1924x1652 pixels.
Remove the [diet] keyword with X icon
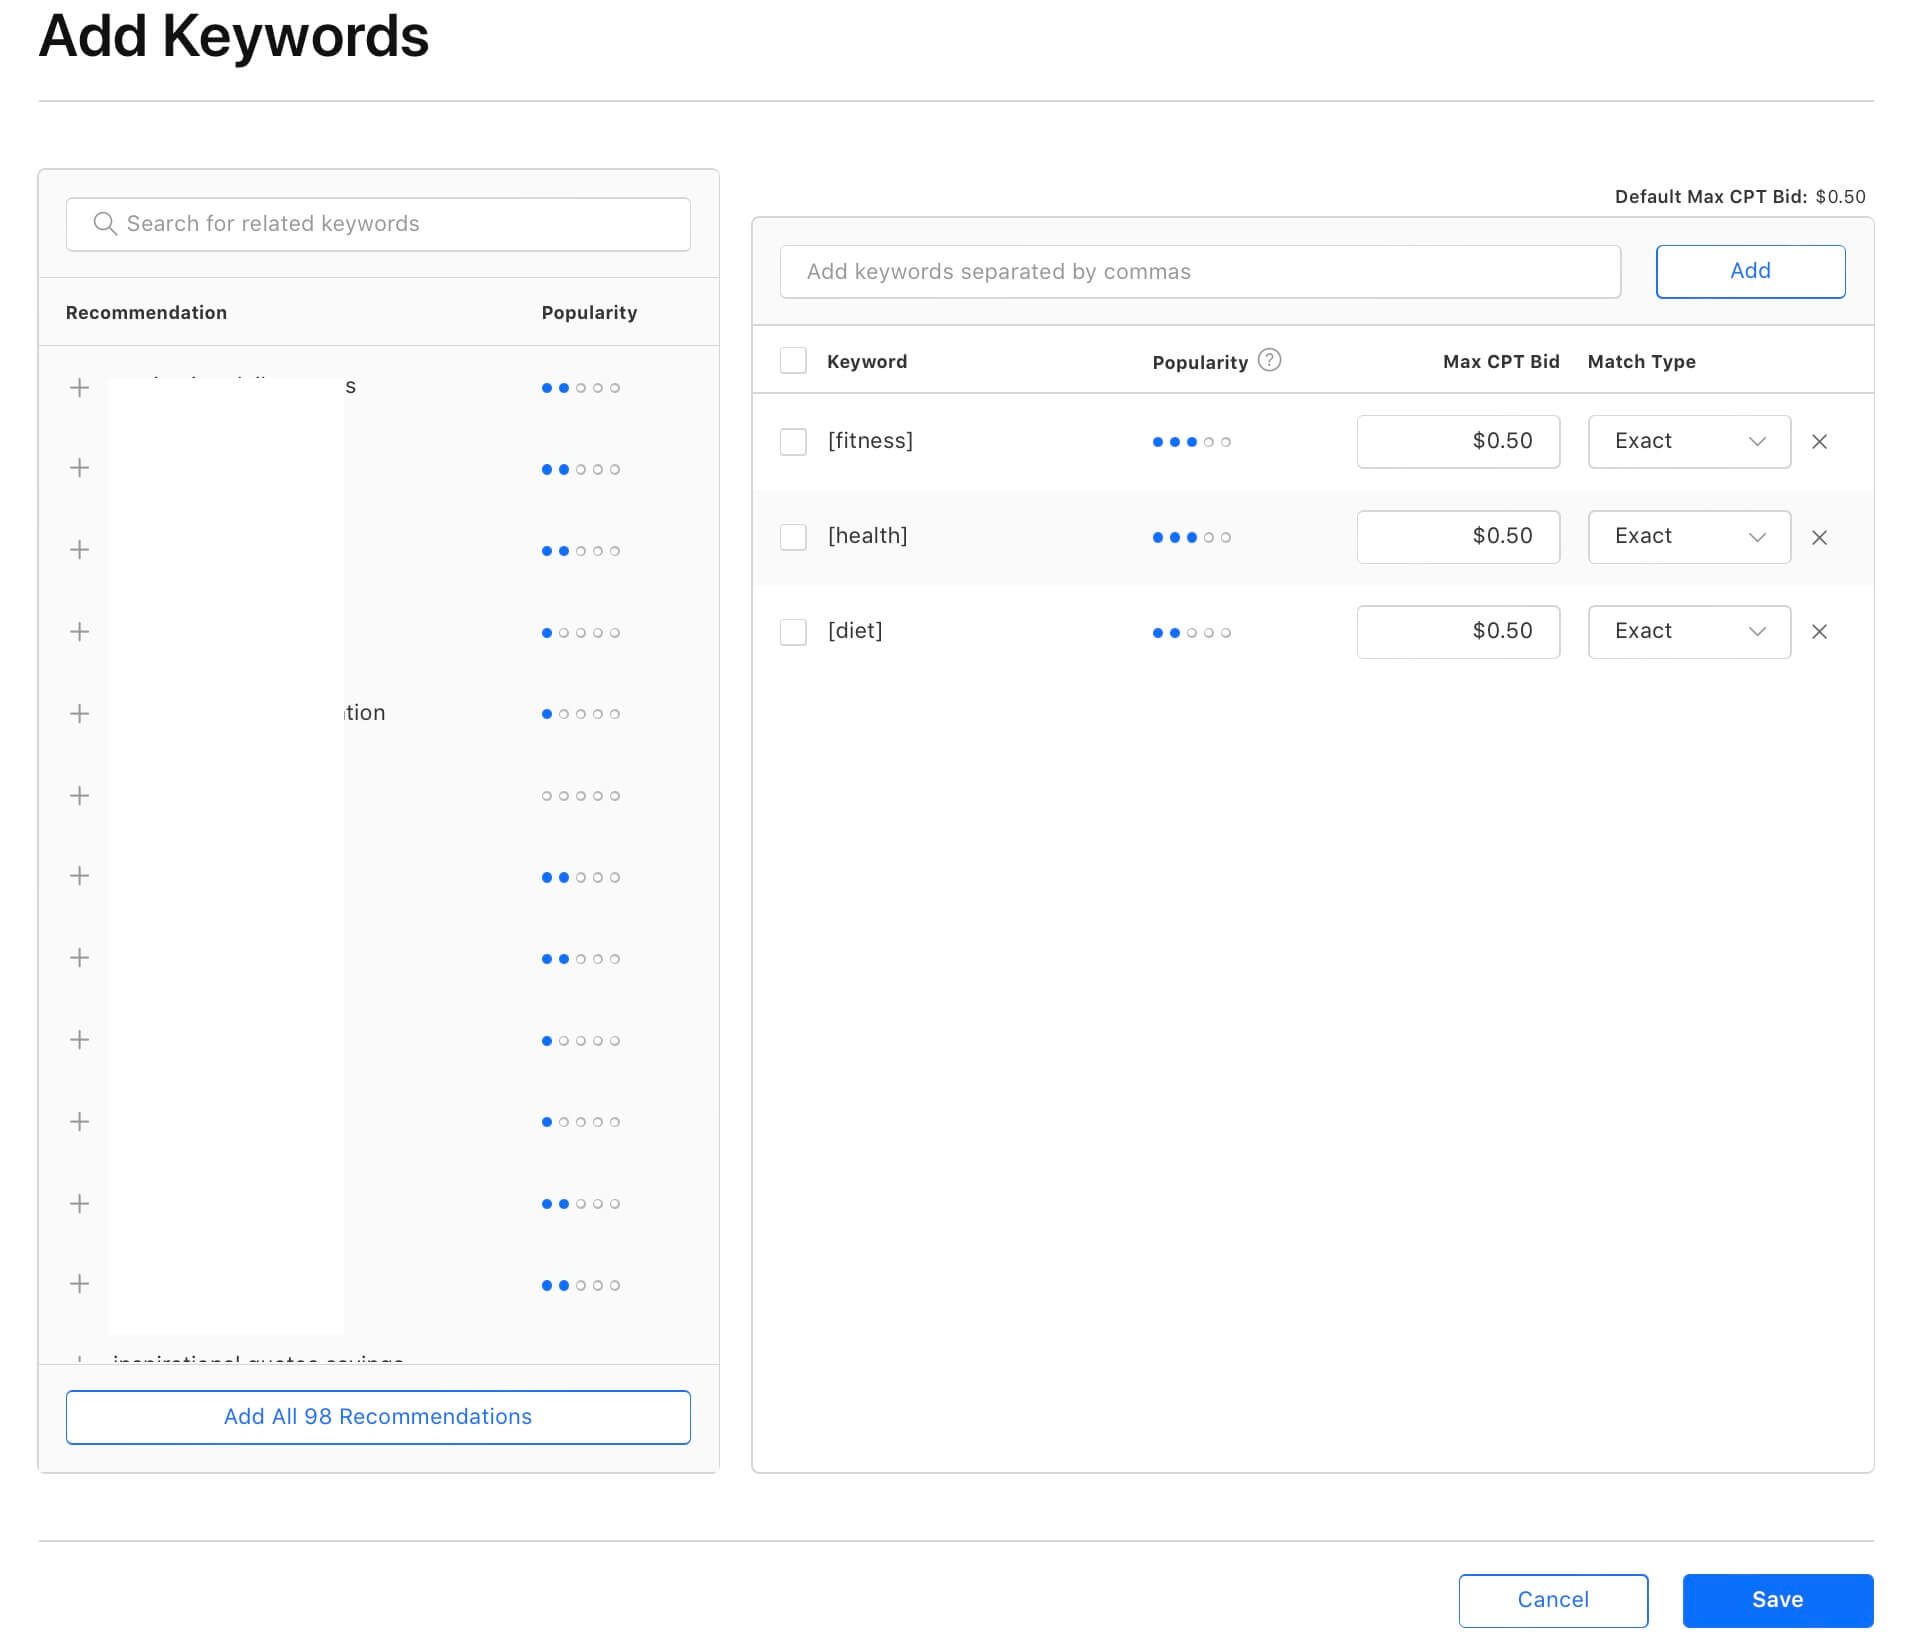[x=1819, y=632]
